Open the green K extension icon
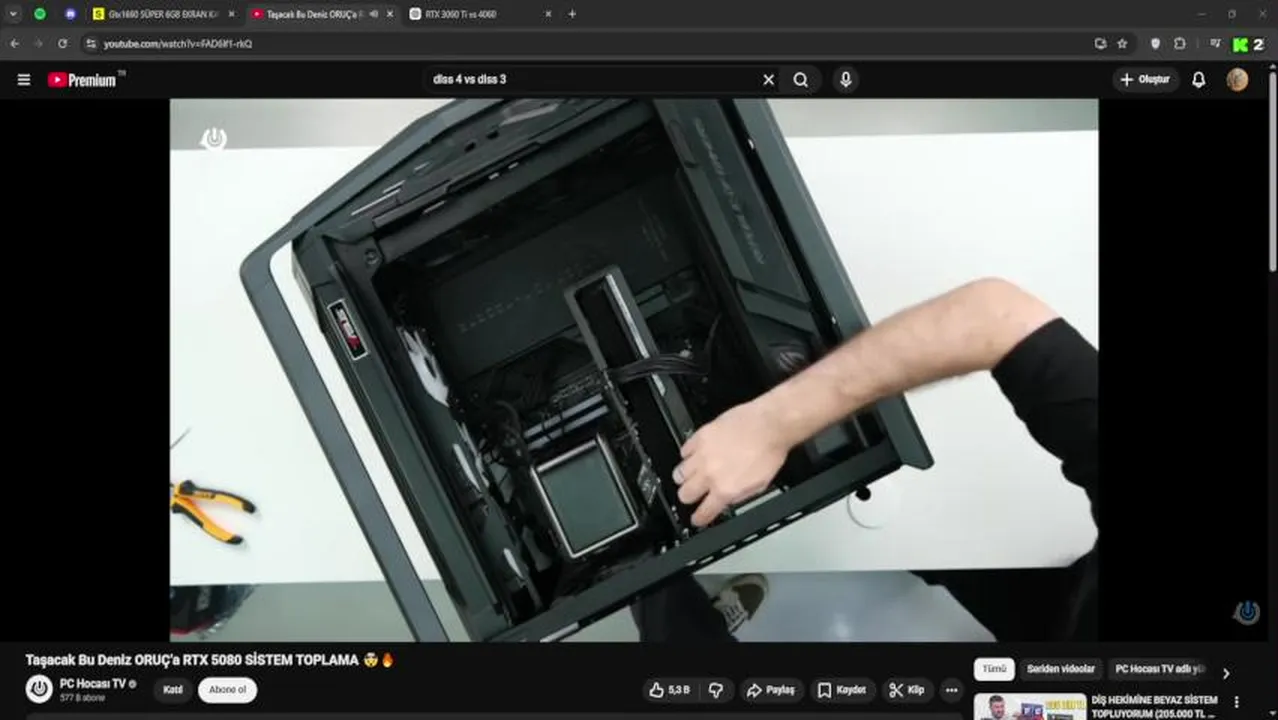The width and height of the screenshot is (1278, 720). tap(1240, 44)
